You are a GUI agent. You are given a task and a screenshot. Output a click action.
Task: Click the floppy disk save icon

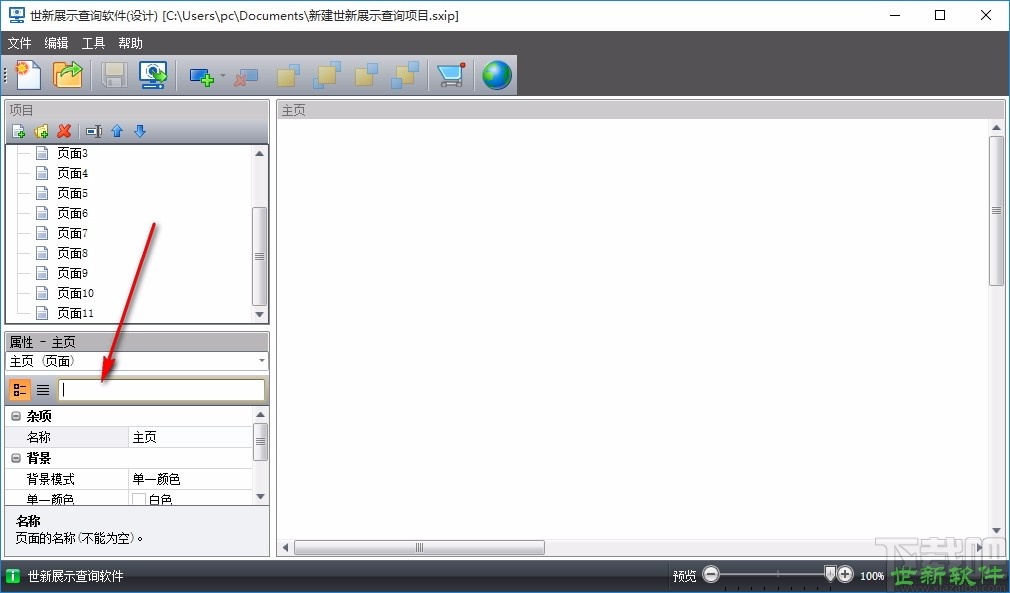coord(114,75)
